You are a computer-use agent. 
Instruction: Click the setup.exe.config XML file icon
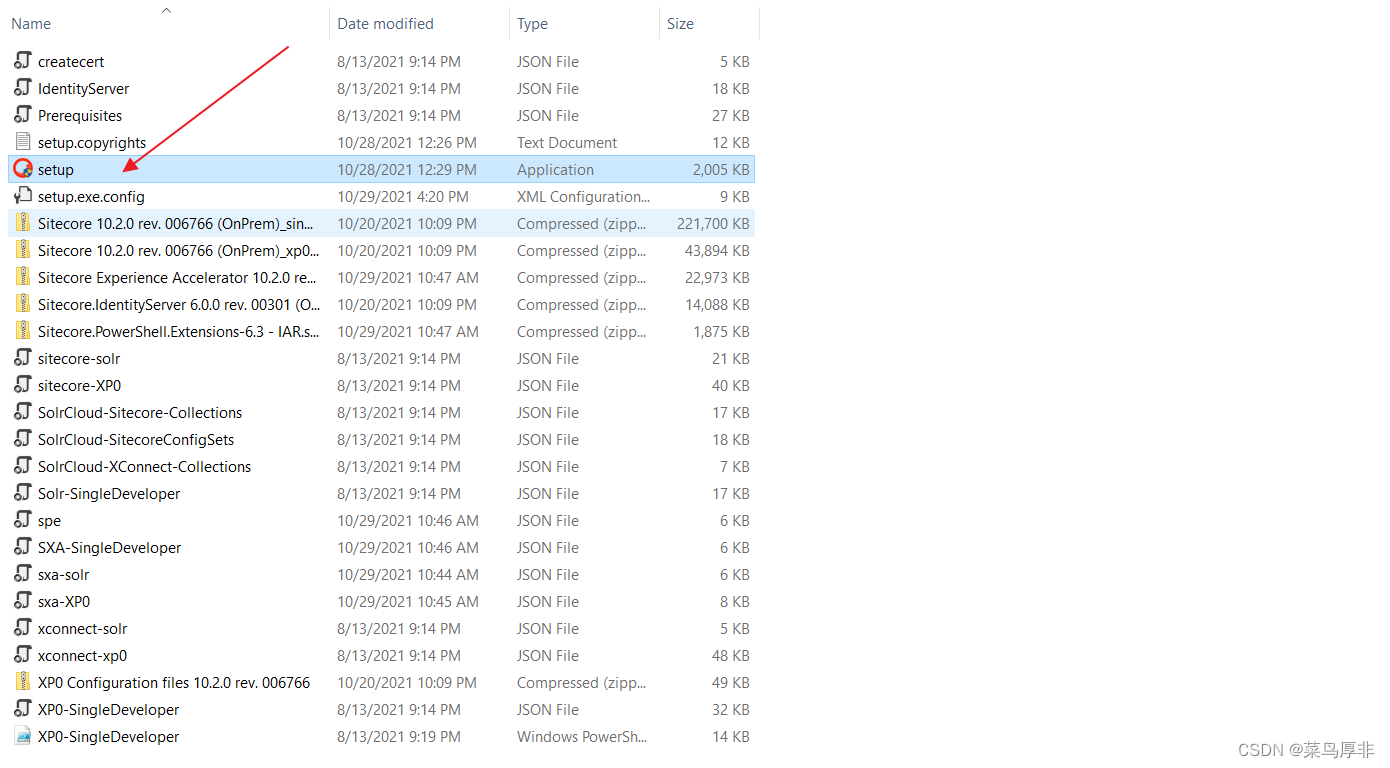click(23, 196)
